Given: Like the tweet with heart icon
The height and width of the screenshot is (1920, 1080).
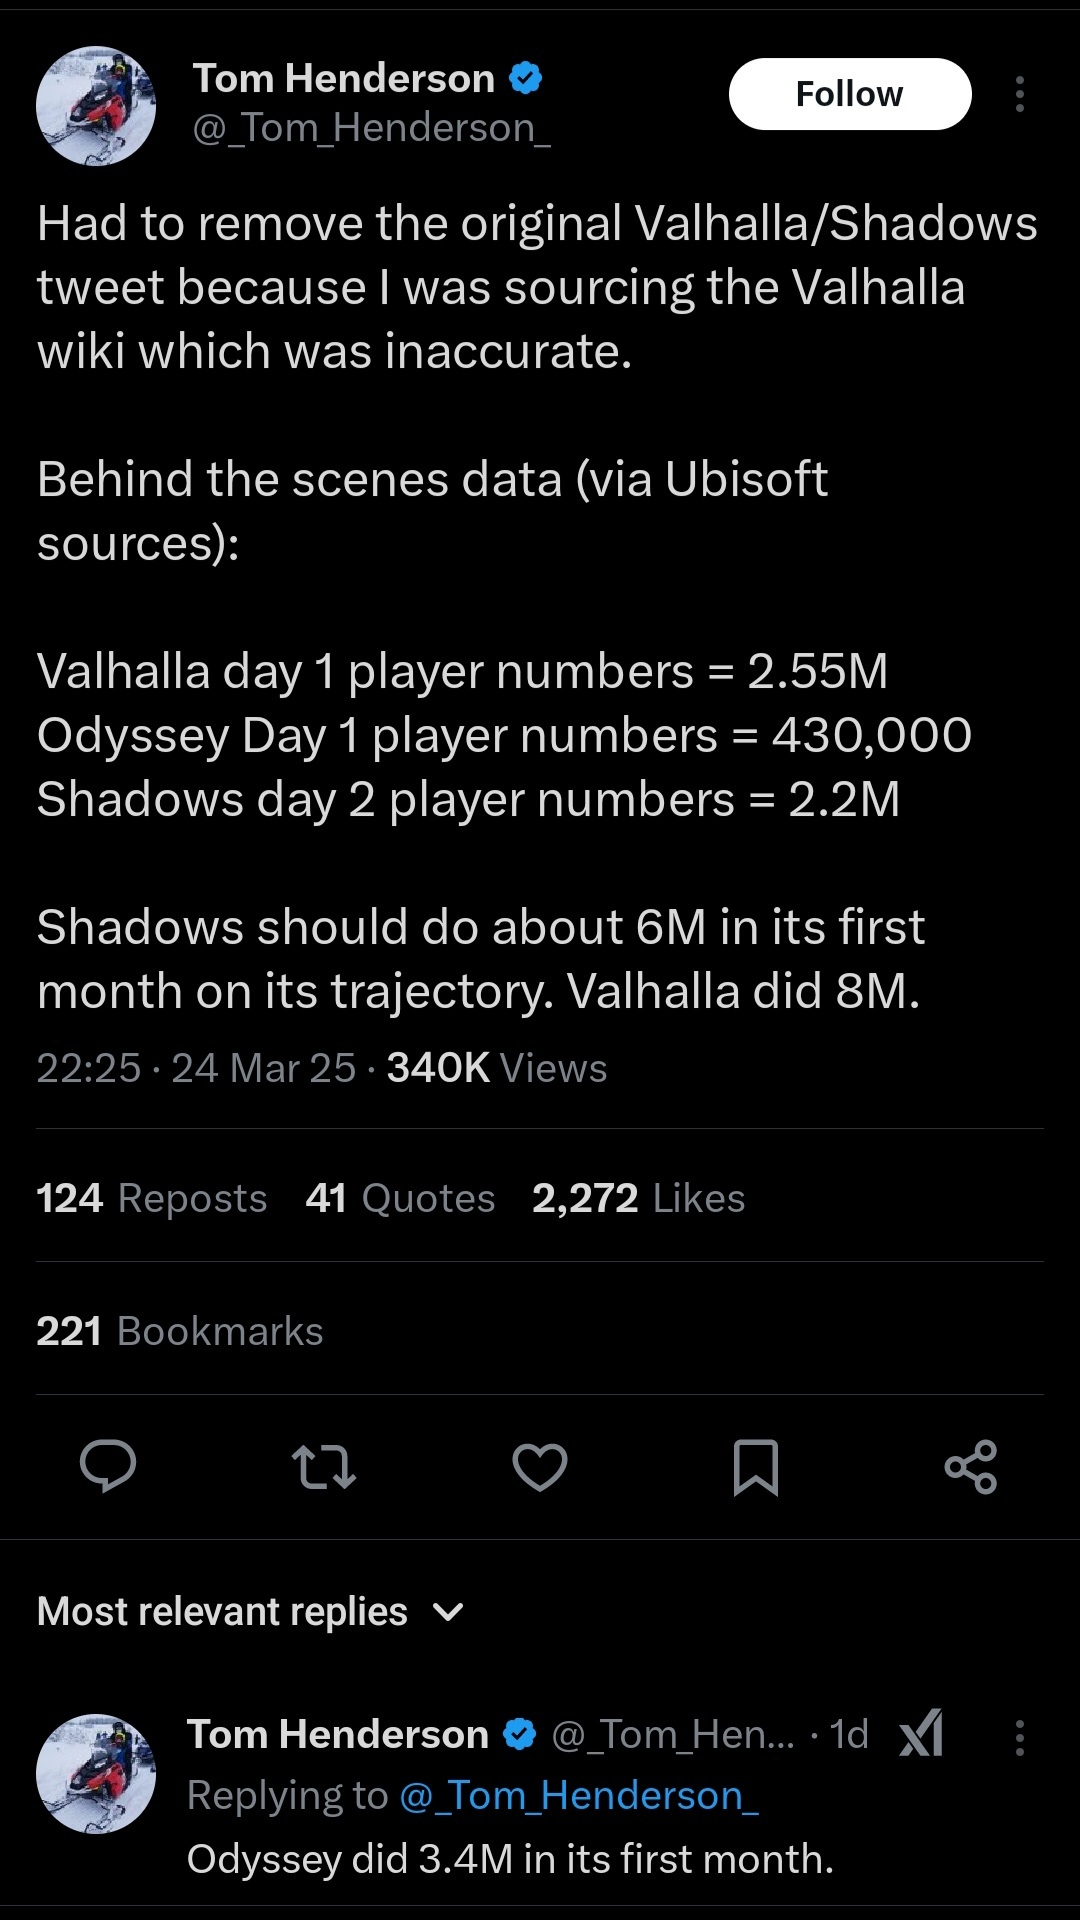Looking at the screenshot, I should tap(540, 1467).
